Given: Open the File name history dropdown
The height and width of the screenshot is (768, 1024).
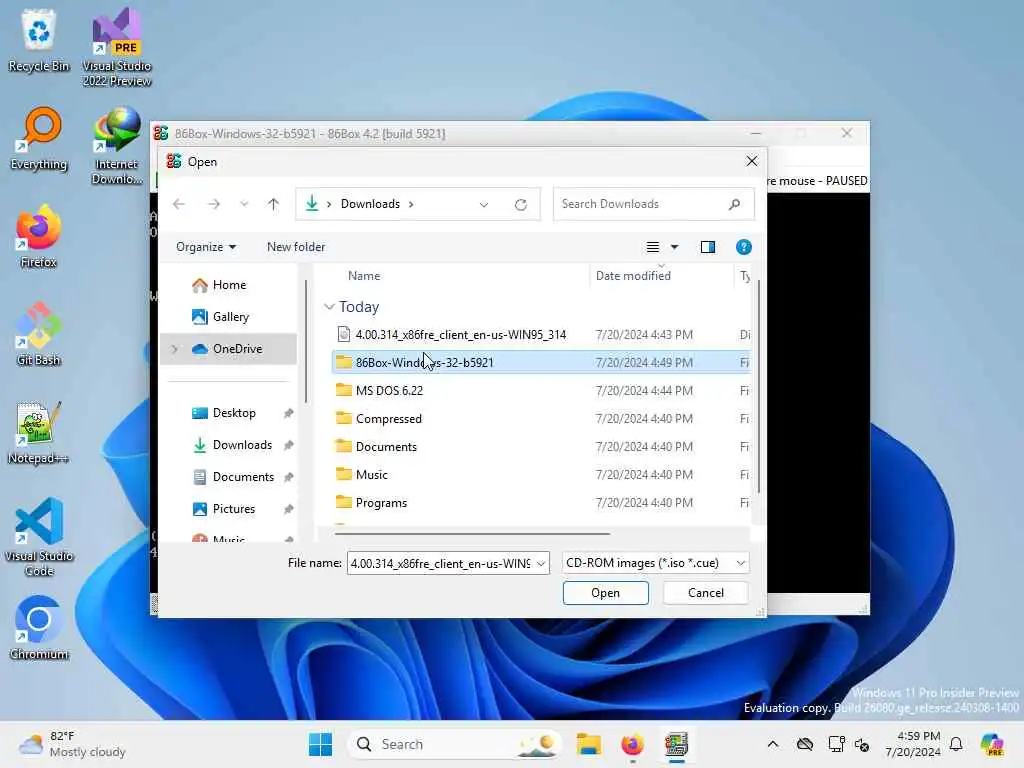Looking at the screenshot, I should tap(541, 563).
